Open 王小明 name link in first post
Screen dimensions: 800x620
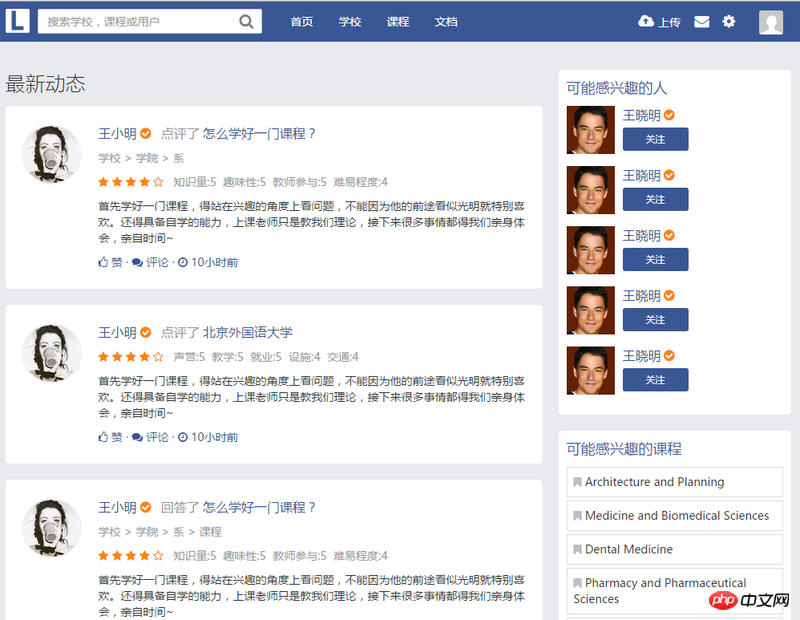pos(117,134)
